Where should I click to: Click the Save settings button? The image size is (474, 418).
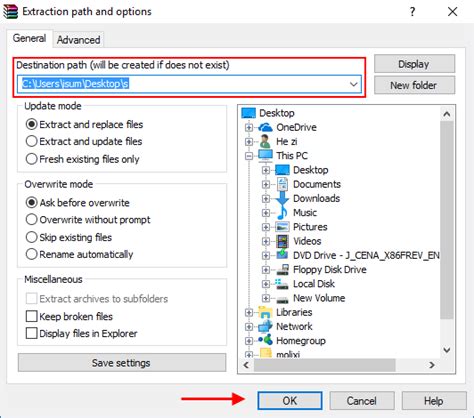pyautogui.click(x=122, y=363)
